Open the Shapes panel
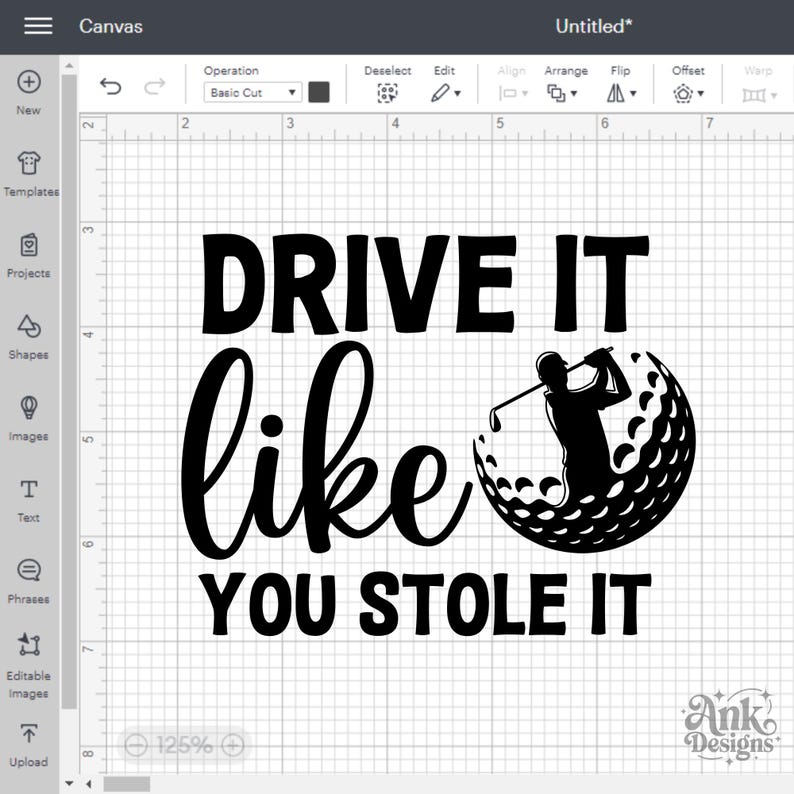The height and width of the screenshot is (794, 794). [x=29, y=337]
